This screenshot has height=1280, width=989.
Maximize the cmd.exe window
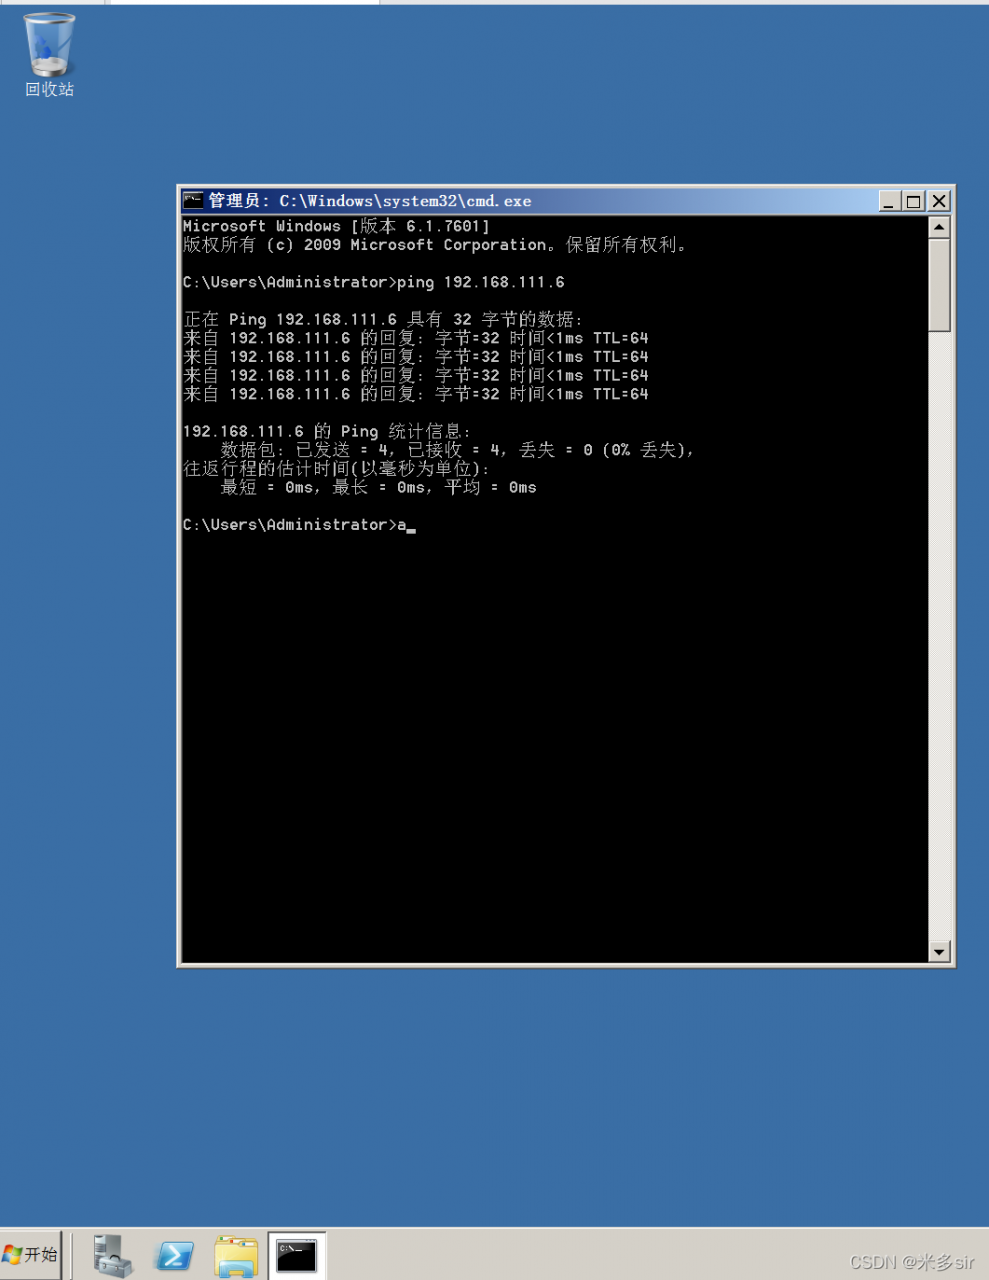pyautogui.click(x=913, y=201)
